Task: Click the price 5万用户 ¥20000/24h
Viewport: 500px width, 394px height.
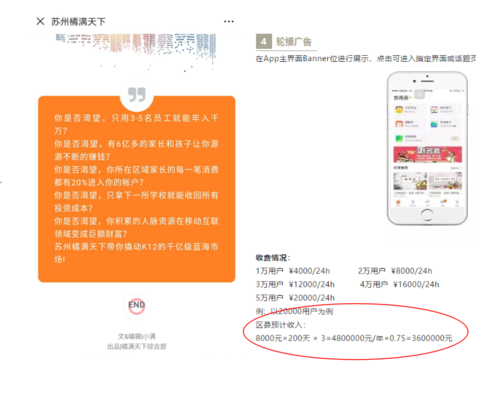Action: (x=295, y=298)
